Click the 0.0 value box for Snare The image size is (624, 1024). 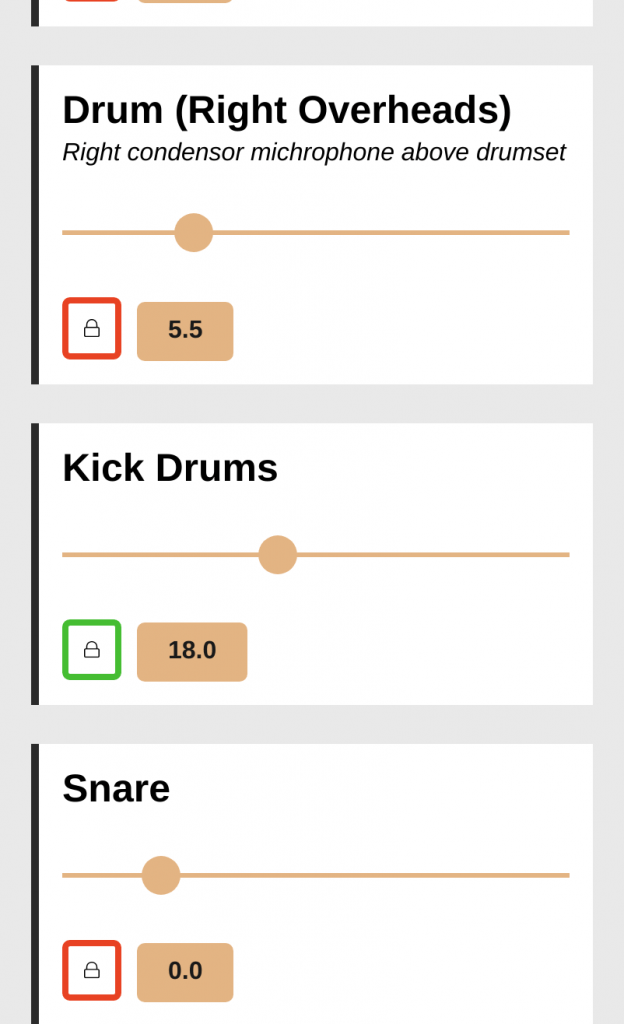tap(185, 972)
